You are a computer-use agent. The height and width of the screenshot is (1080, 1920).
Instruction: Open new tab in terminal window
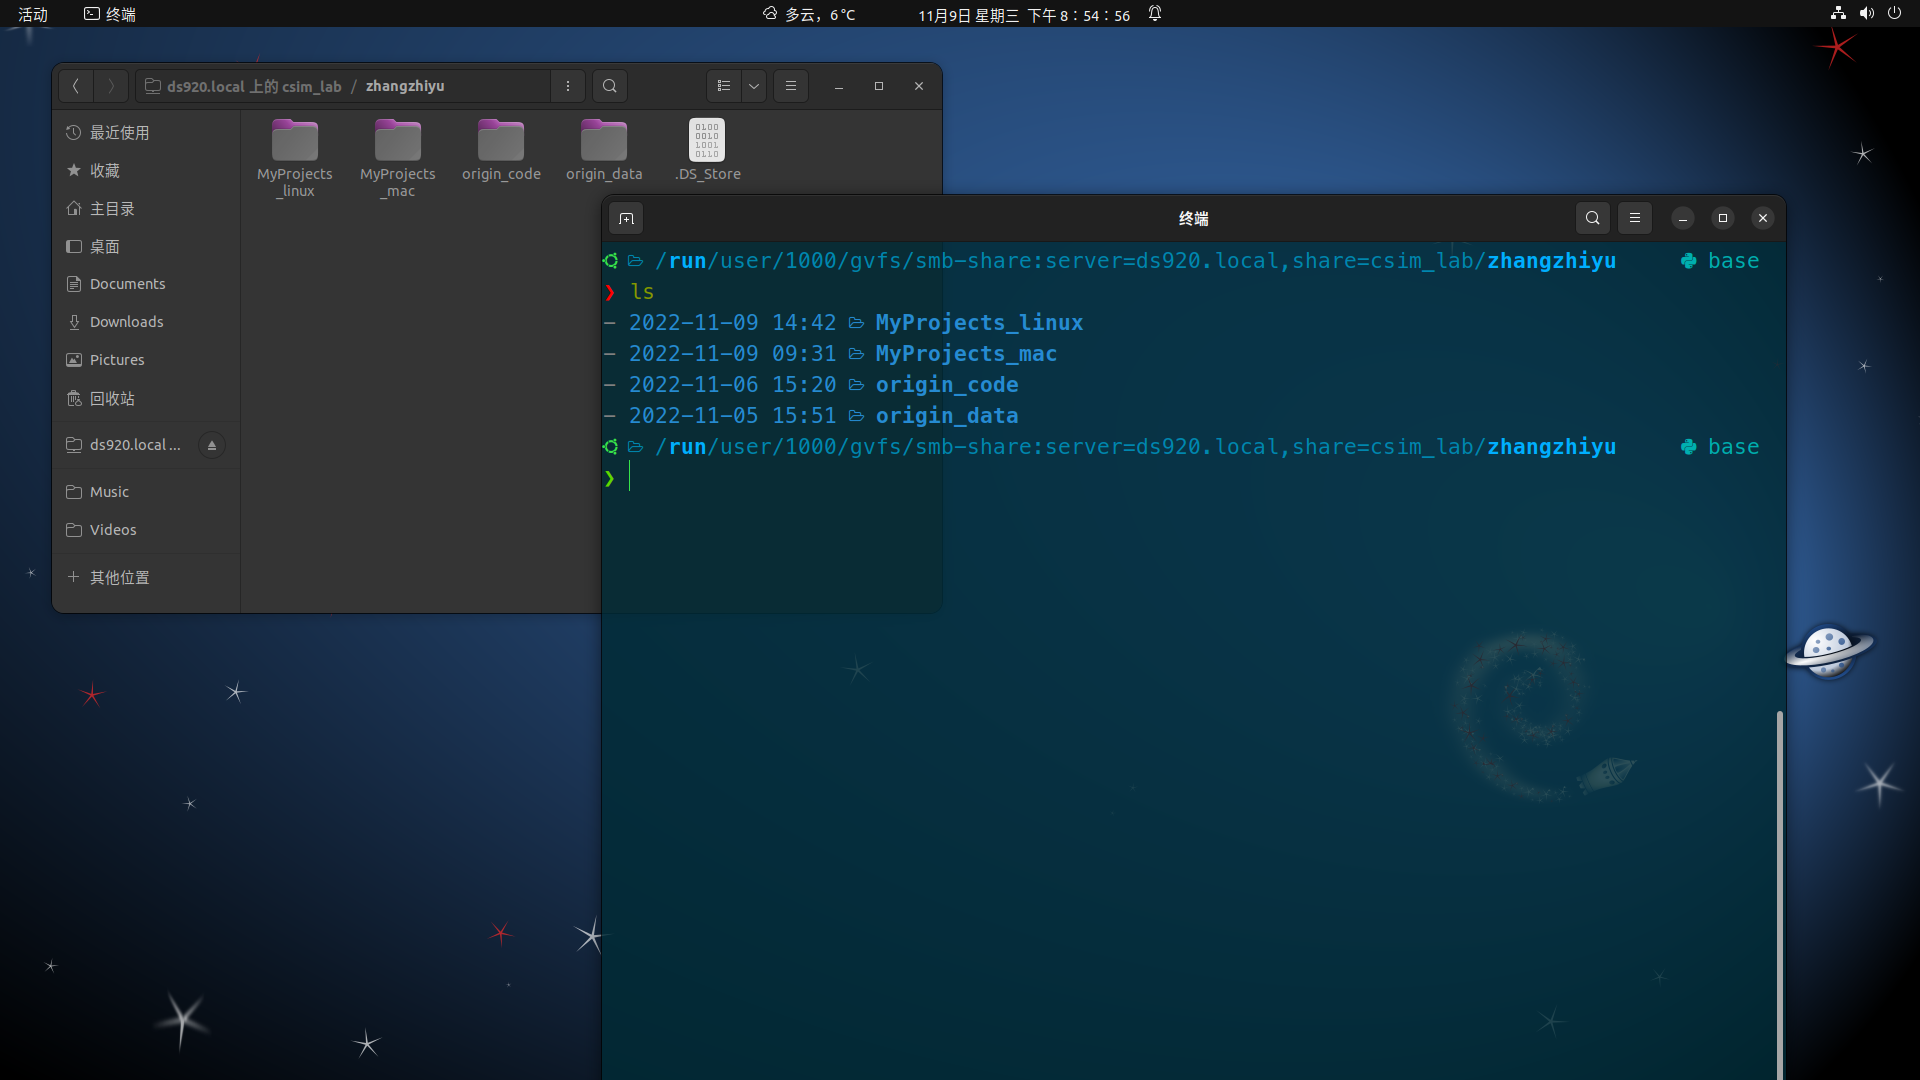coord(627,218)
